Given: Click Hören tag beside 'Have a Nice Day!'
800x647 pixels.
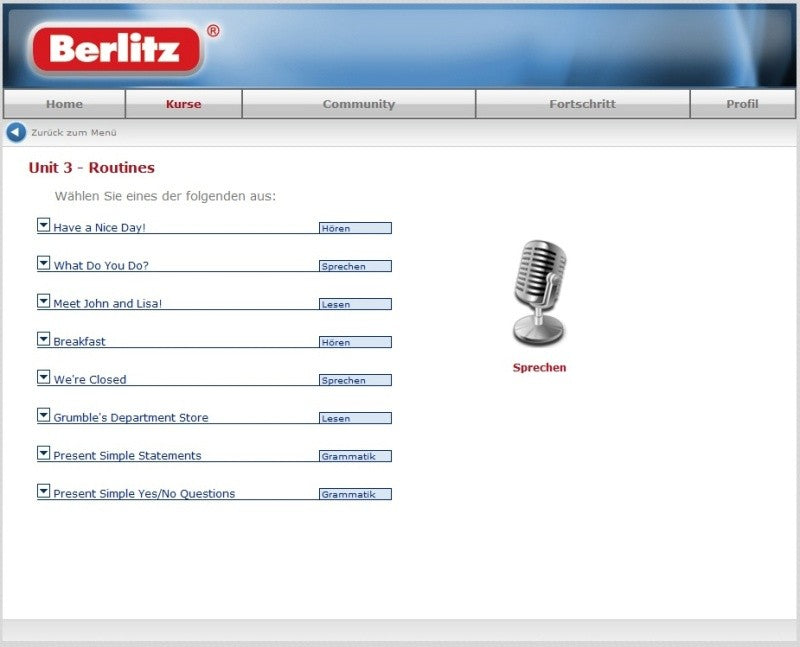Looking at the screenshot, I should [x=356, y=228].
